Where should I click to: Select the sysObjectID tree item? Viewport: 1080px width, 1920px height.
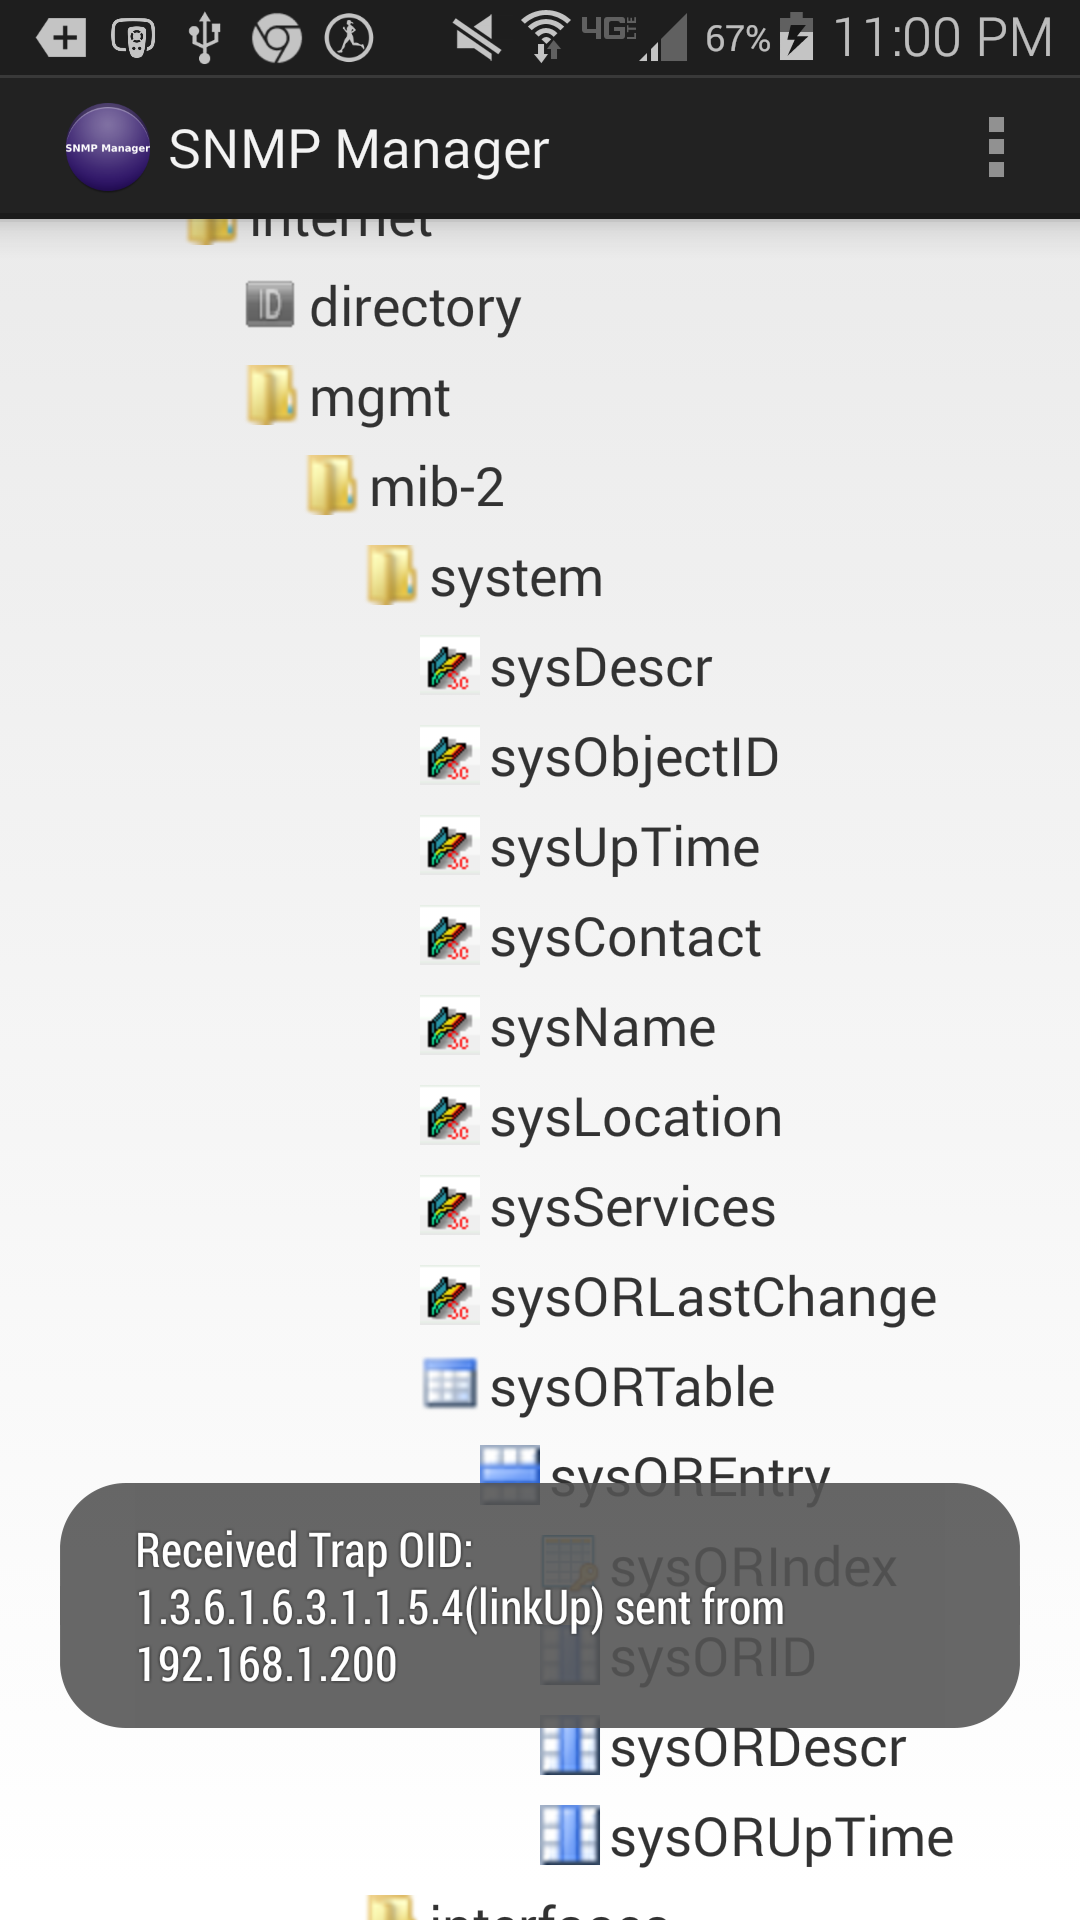pyautogui.click(x=634, y=758)
